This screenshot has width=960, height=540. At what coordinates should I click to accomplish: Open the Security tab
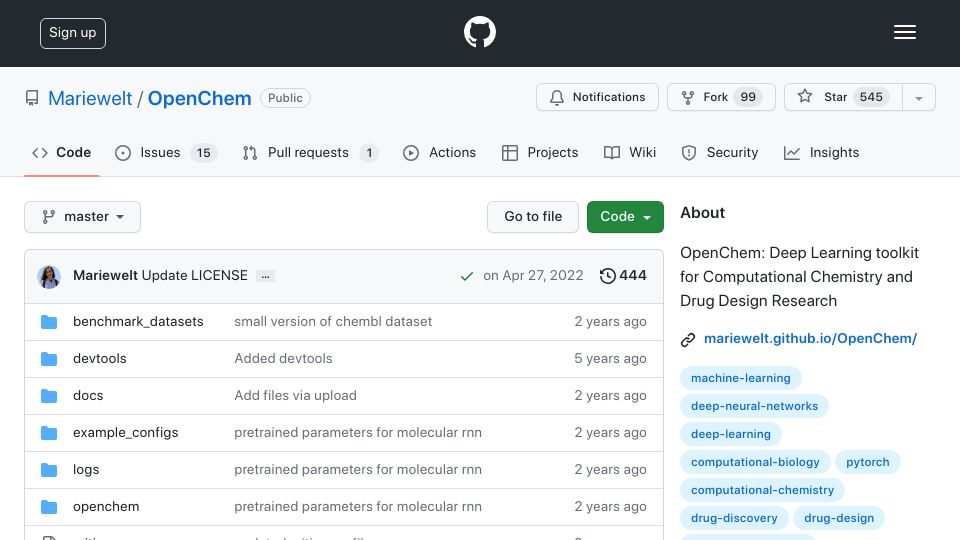(x=719, y=152)
